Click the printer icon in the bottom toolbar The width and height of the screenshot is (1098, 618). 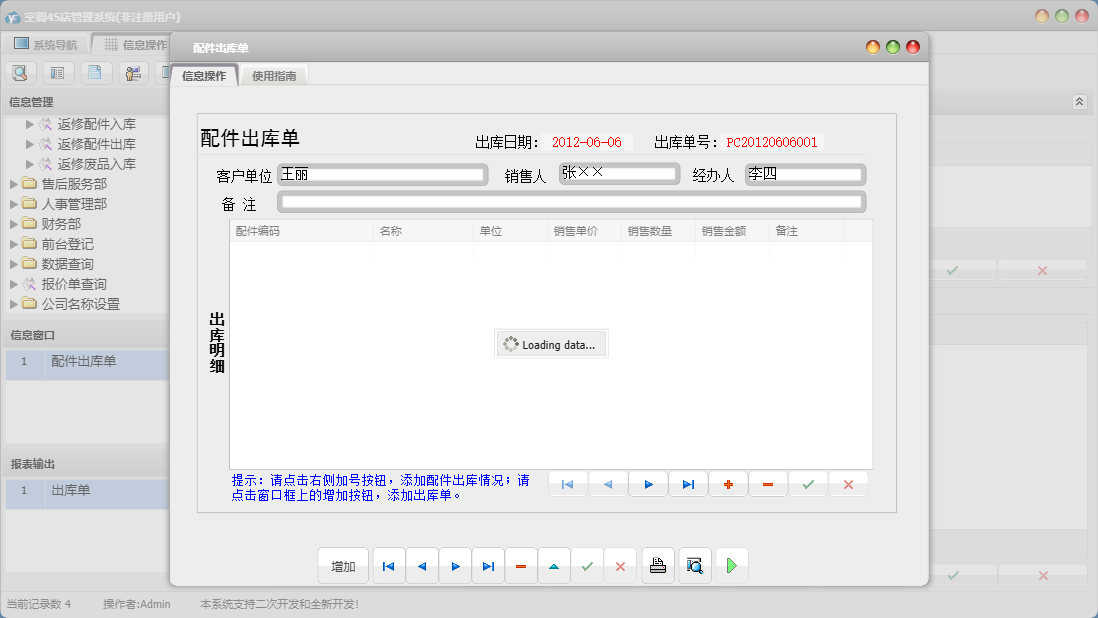click(x=657, y=566)
